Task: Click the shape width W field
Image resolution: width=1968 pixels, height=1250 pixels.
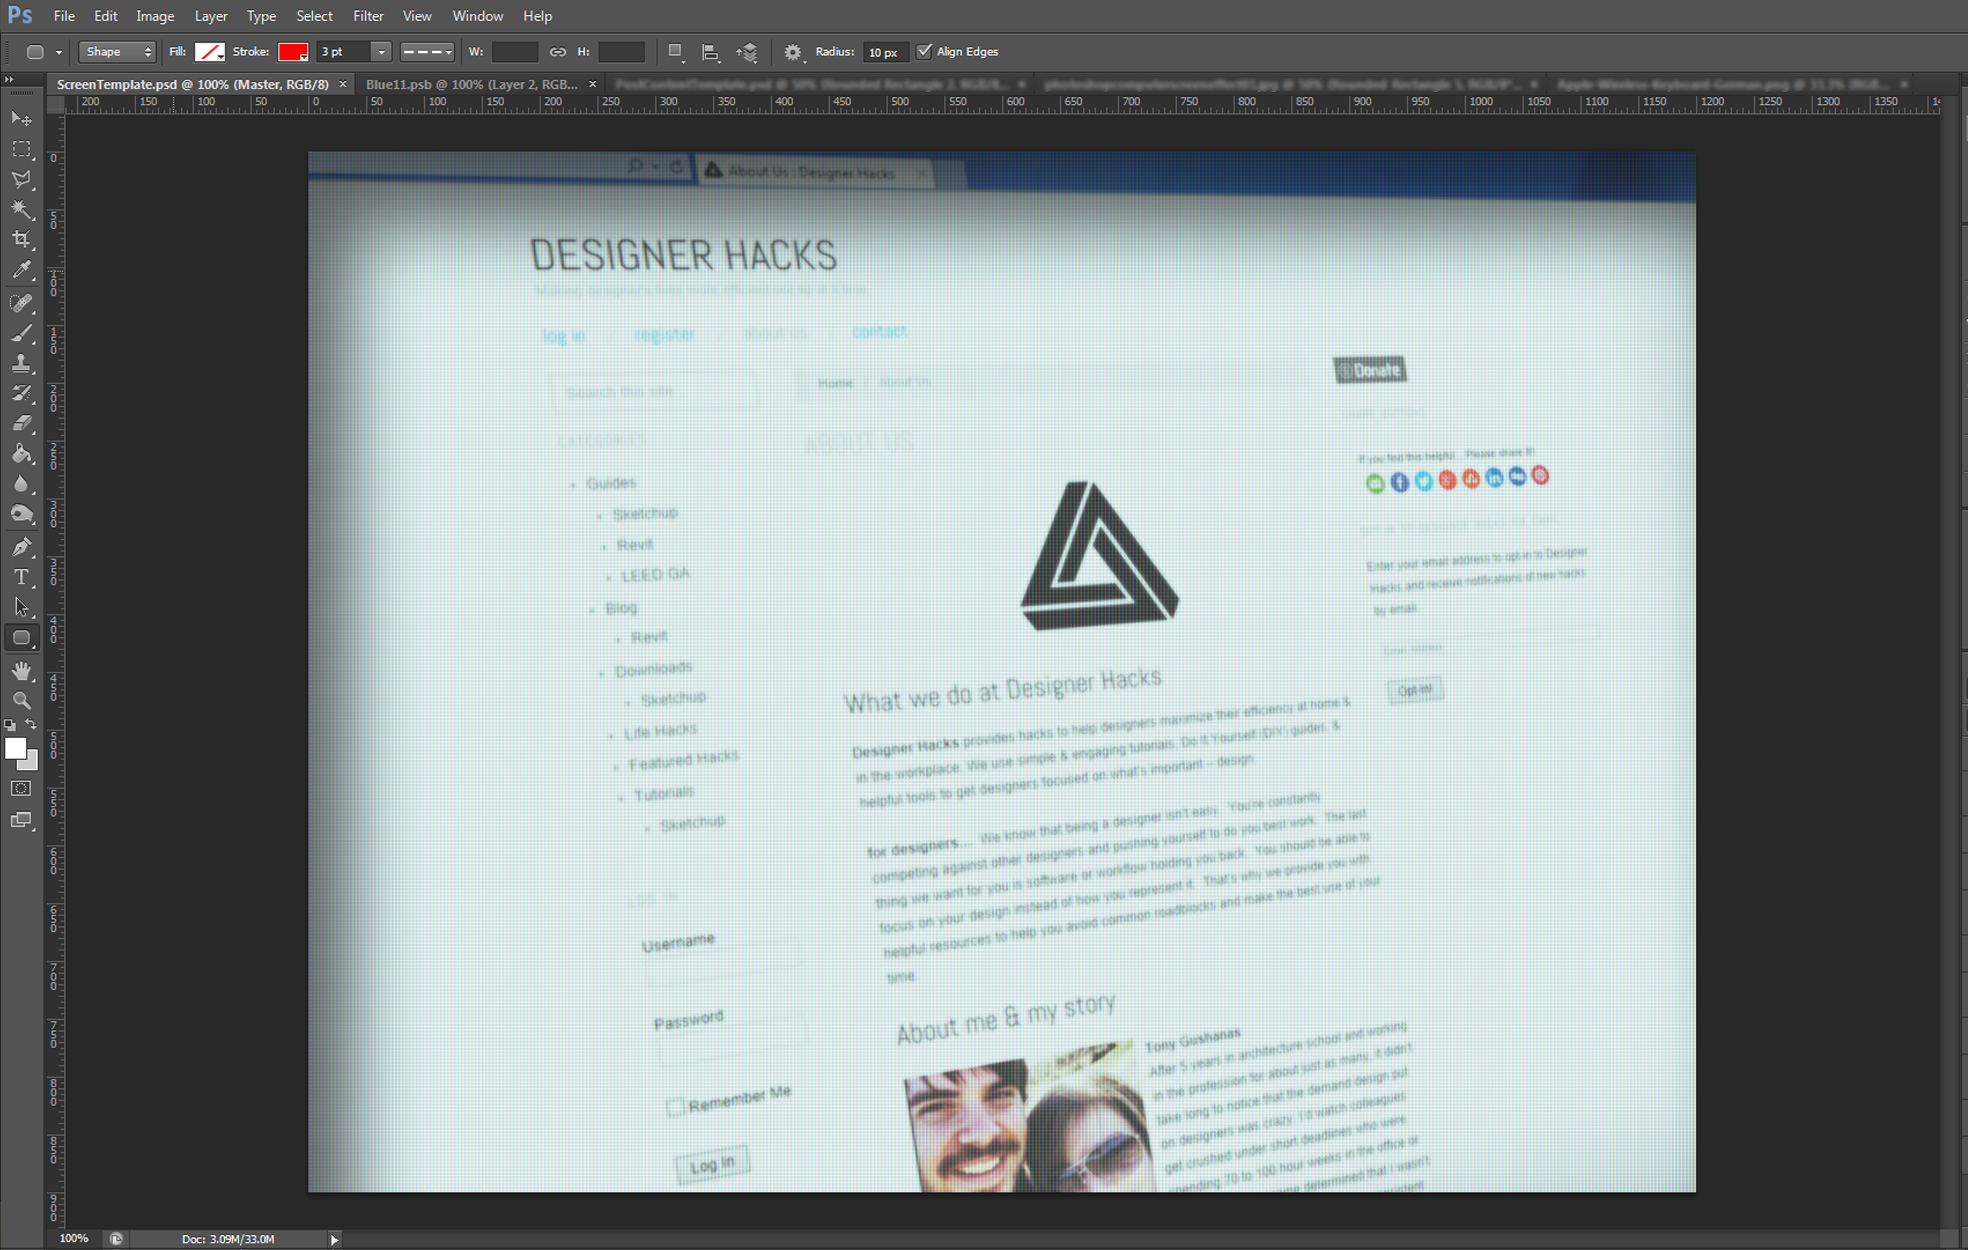Action: [x=514, y=52]
